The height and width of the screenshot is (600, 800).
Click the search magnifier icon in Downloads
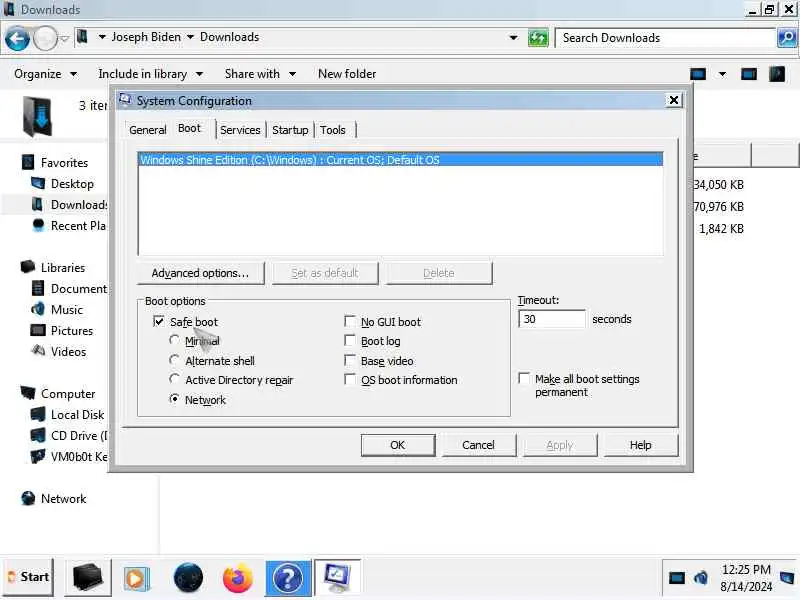tap(787, 38)
